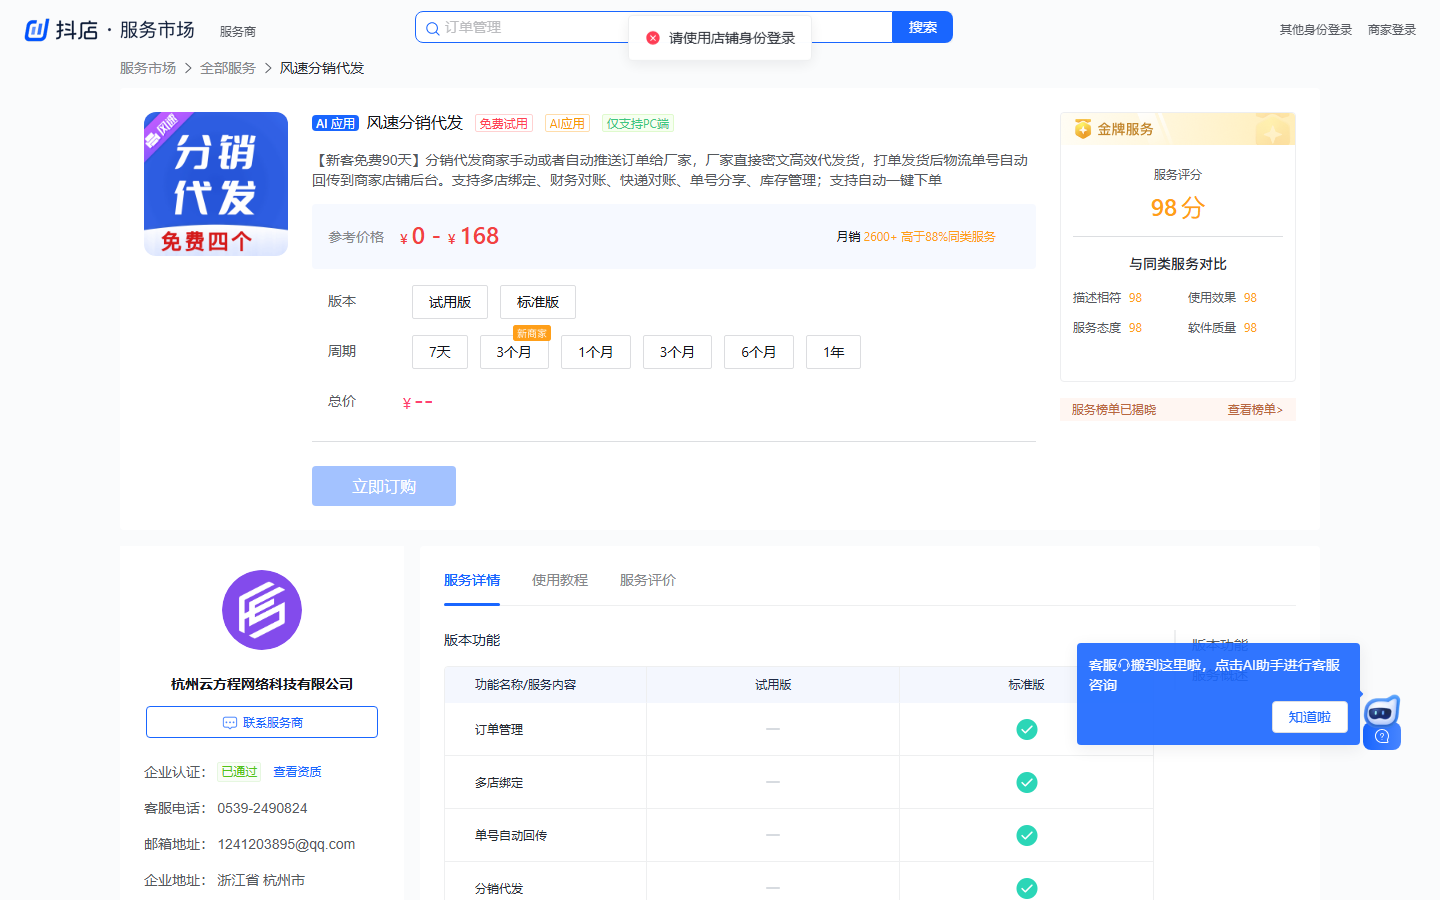Select the 标准版 version option
The image size is (1440, 900).
pyautogui.click(x=538, y=302)
